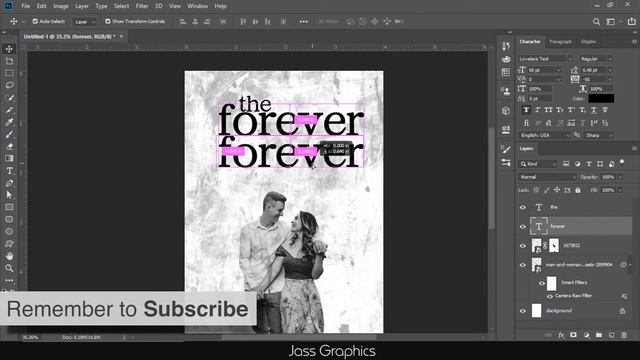This screenshot has width=640, height=360.
Task: Toggle Faux Bold in Character panel
Action: pyautogui.click(x=526, y=110)
